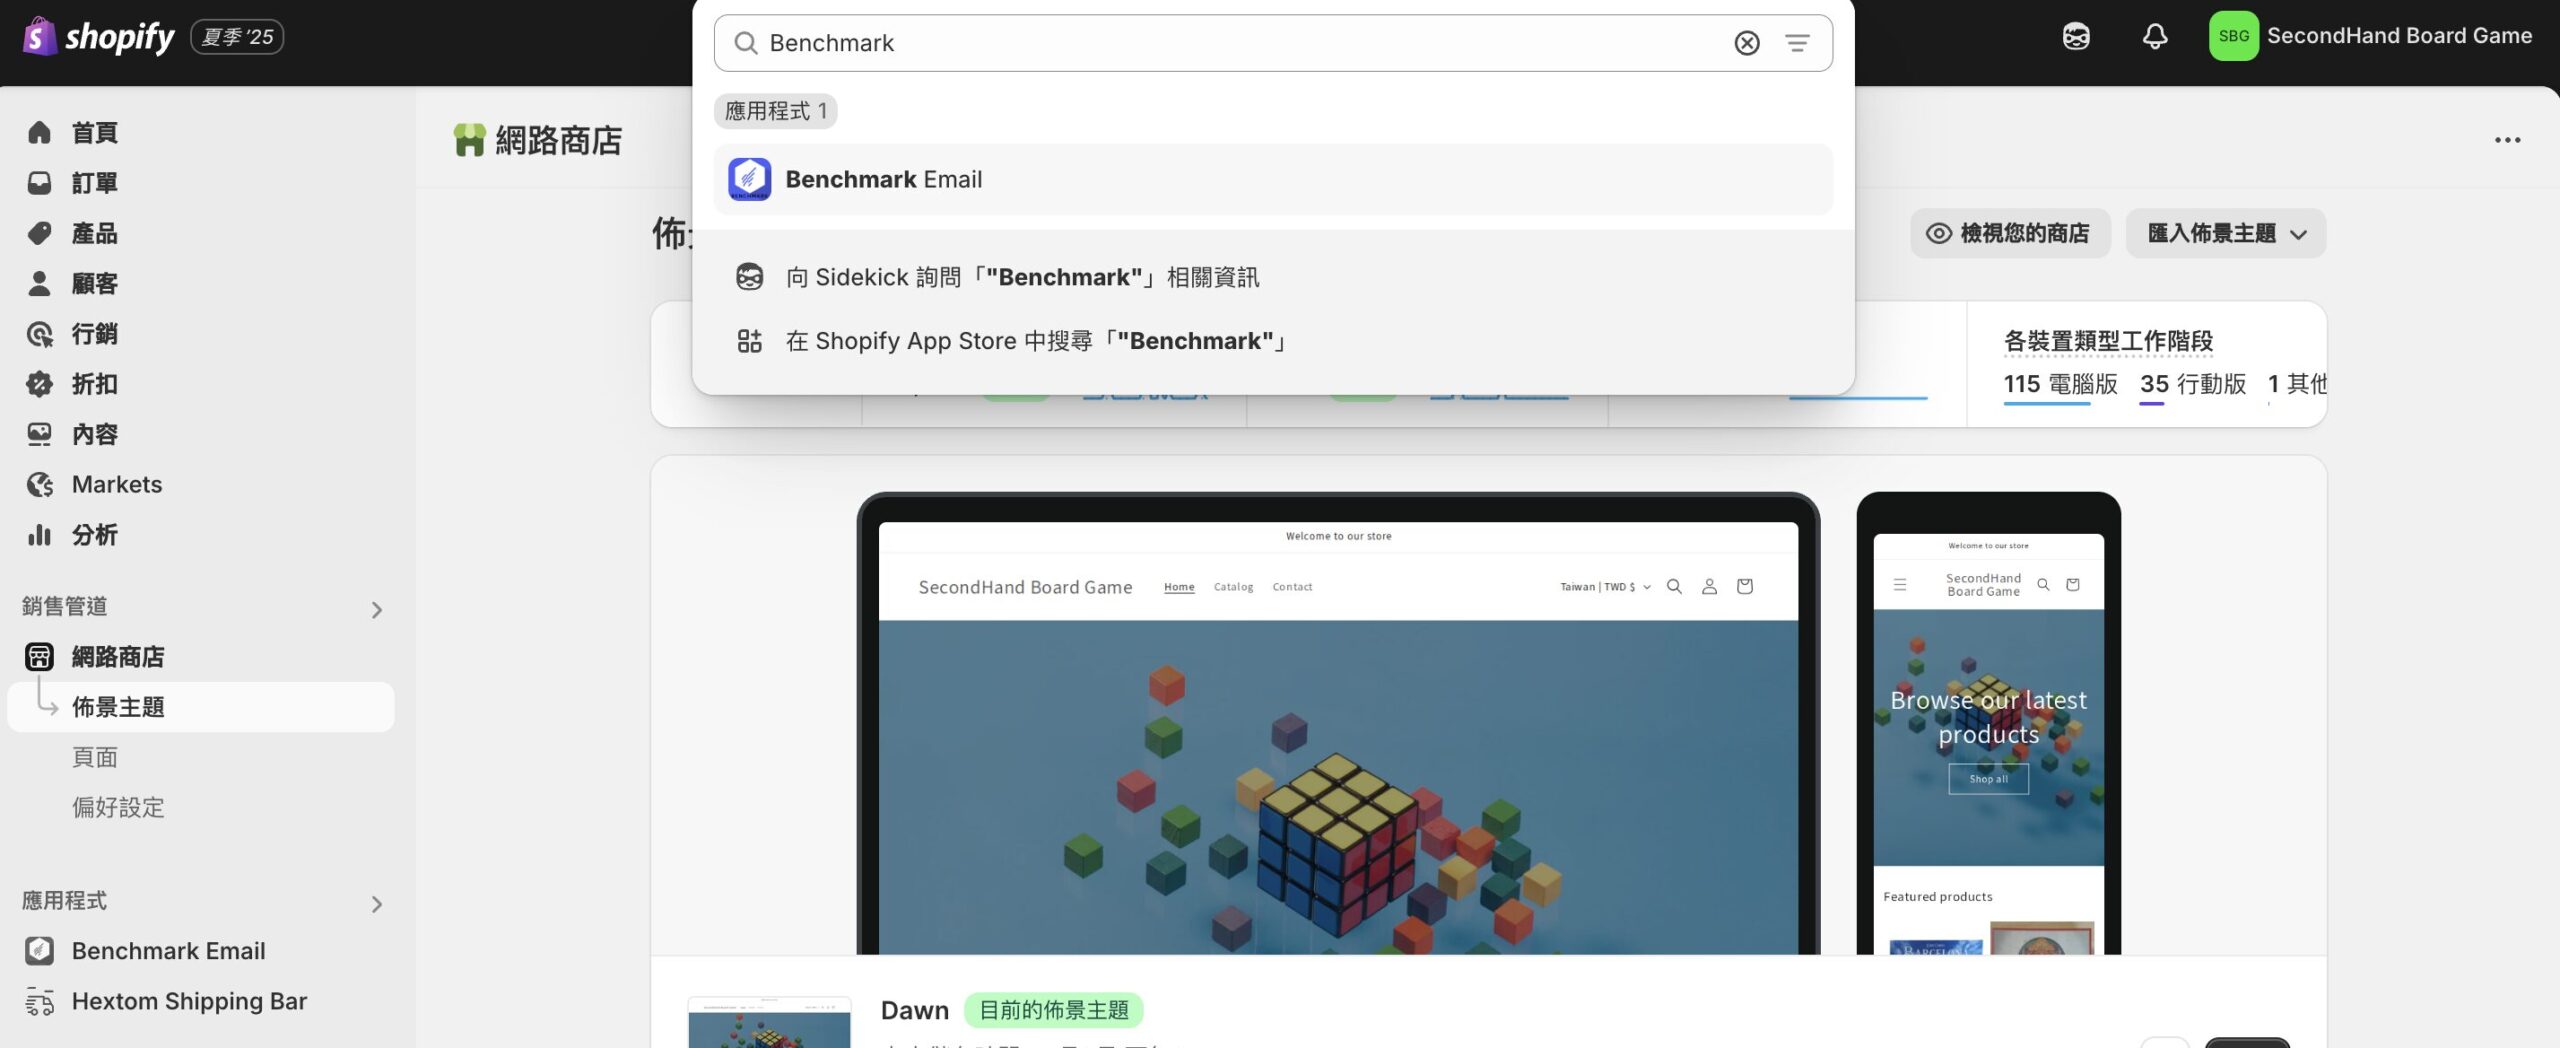2560x1048 pixels.
Task: Expand the 銷售管道 section chevron
Action: click(x=376, y=610)
